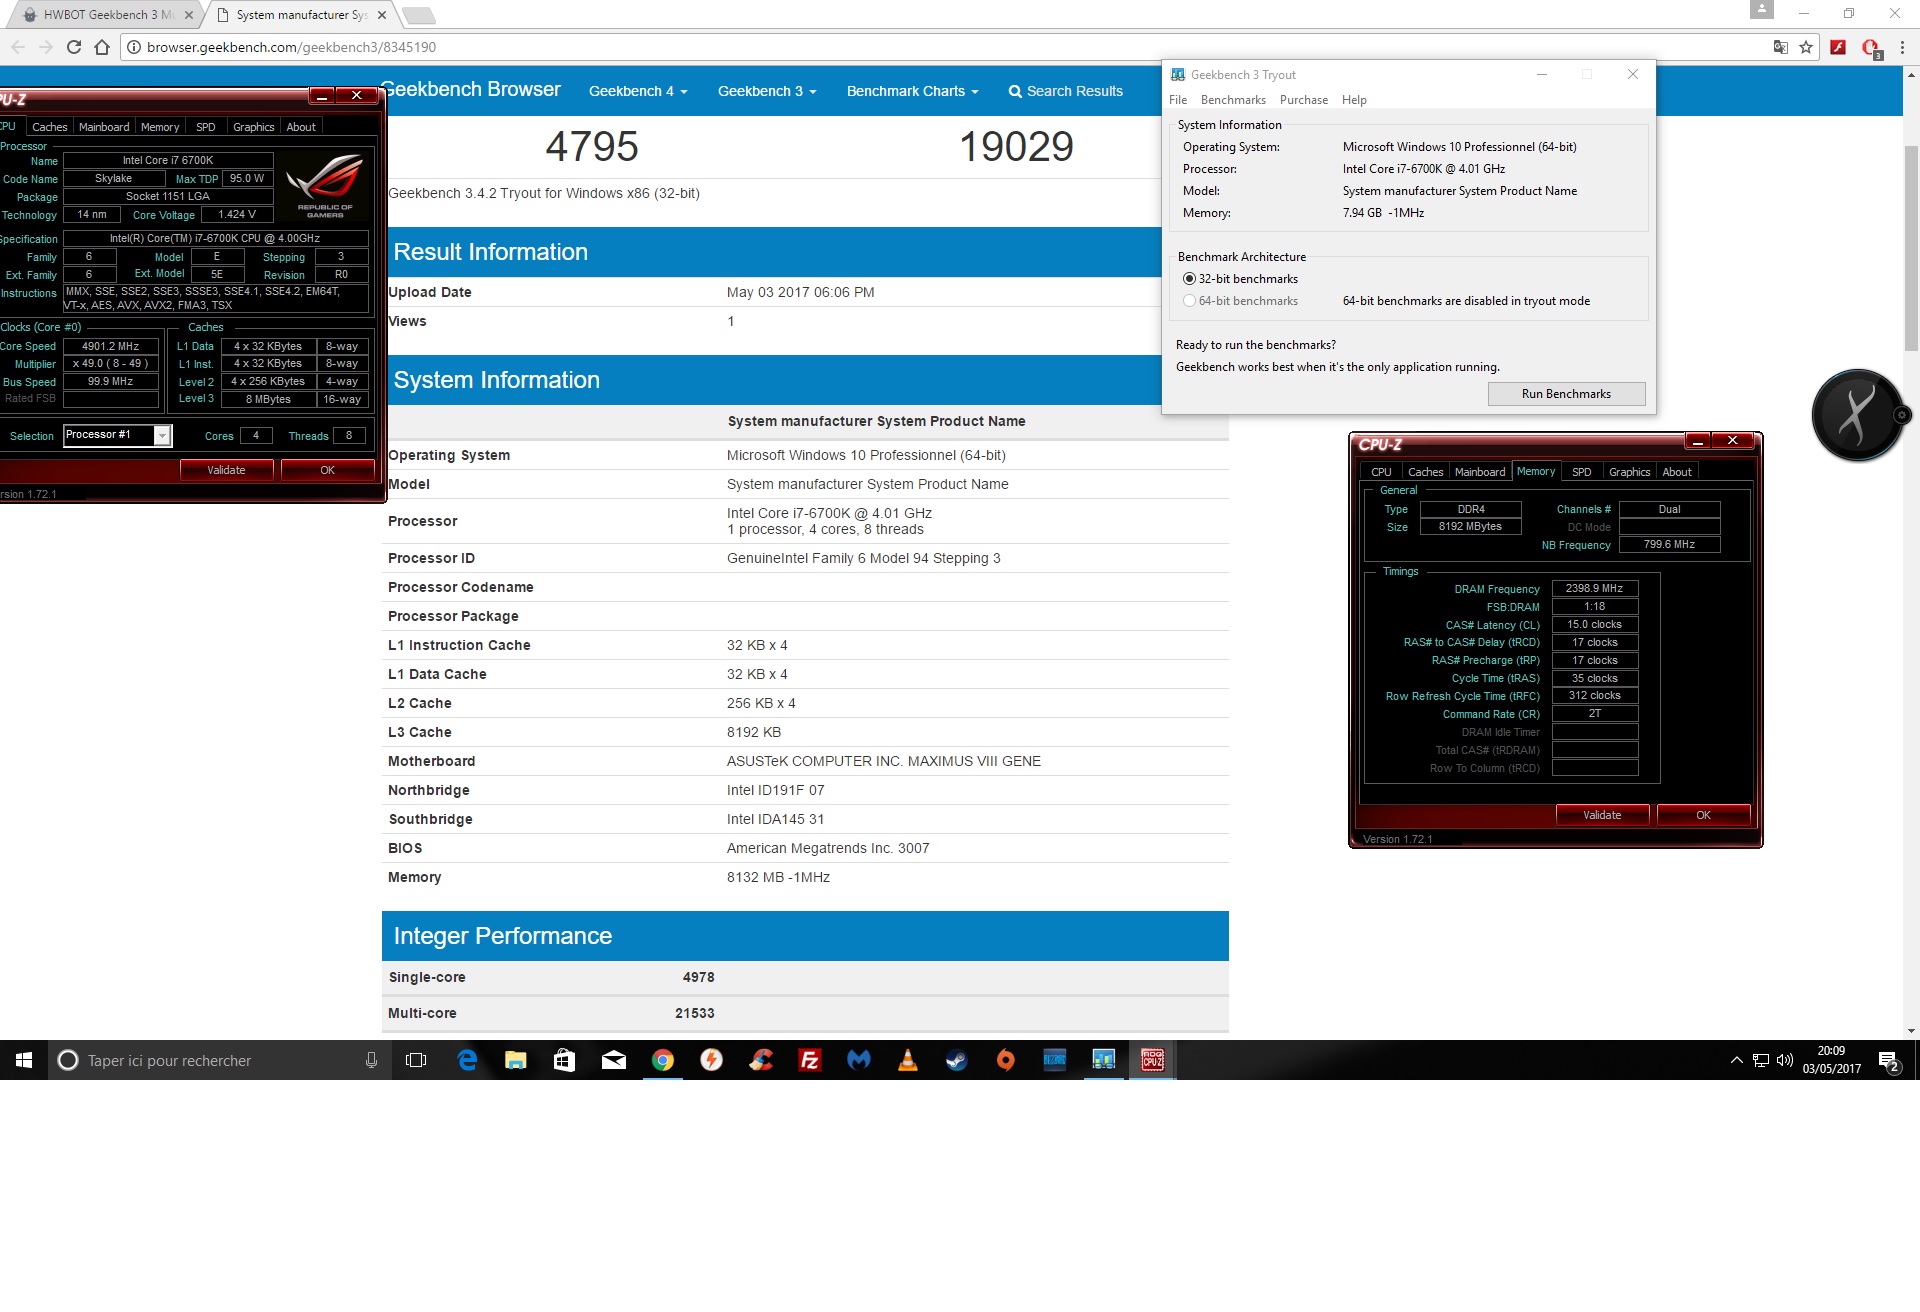Open CCleaner from the taskbar
1920x1312 pixels.
click(761, 1060)
